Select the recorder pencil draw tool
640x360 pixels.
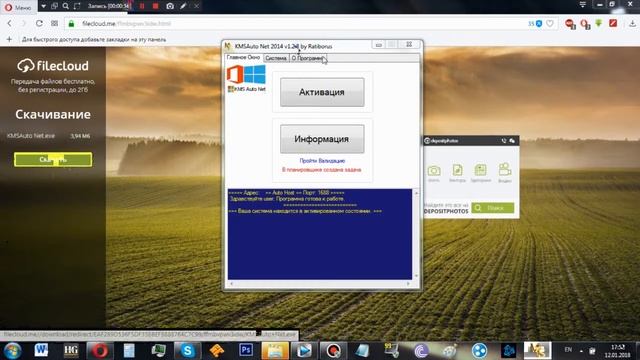(x=183, y=6)
